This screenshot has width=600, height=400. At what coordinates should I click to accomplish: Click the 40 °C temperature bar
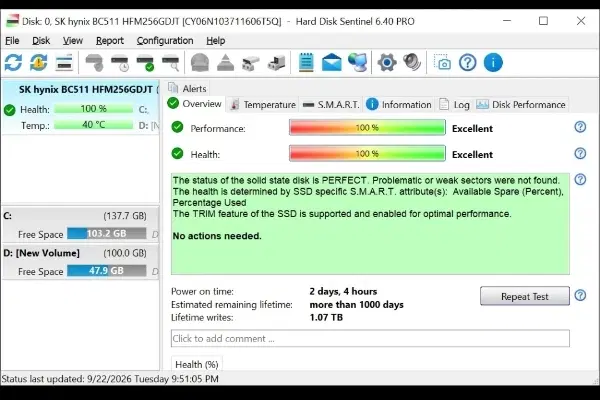tap(93, 125)
